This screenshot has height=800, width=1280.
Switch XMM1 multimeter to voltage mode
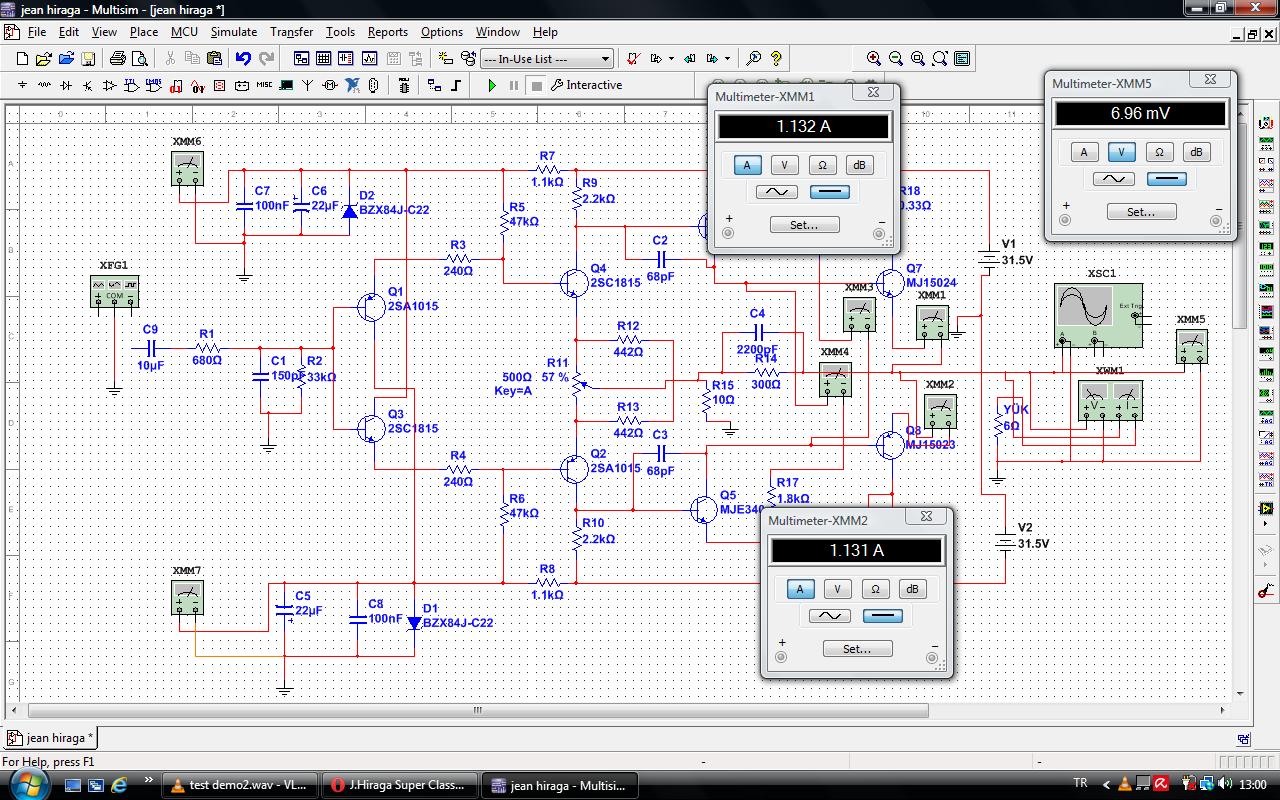point(784,165)
